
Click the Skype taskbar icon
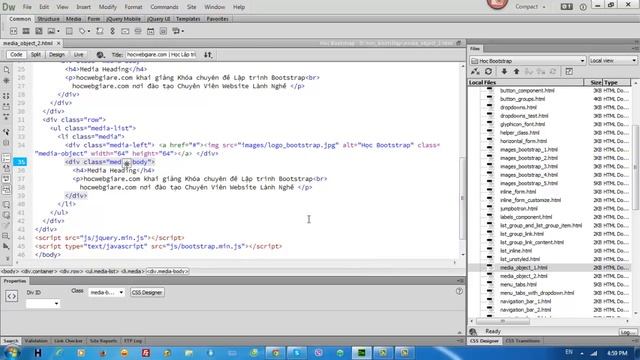point(297,353)
